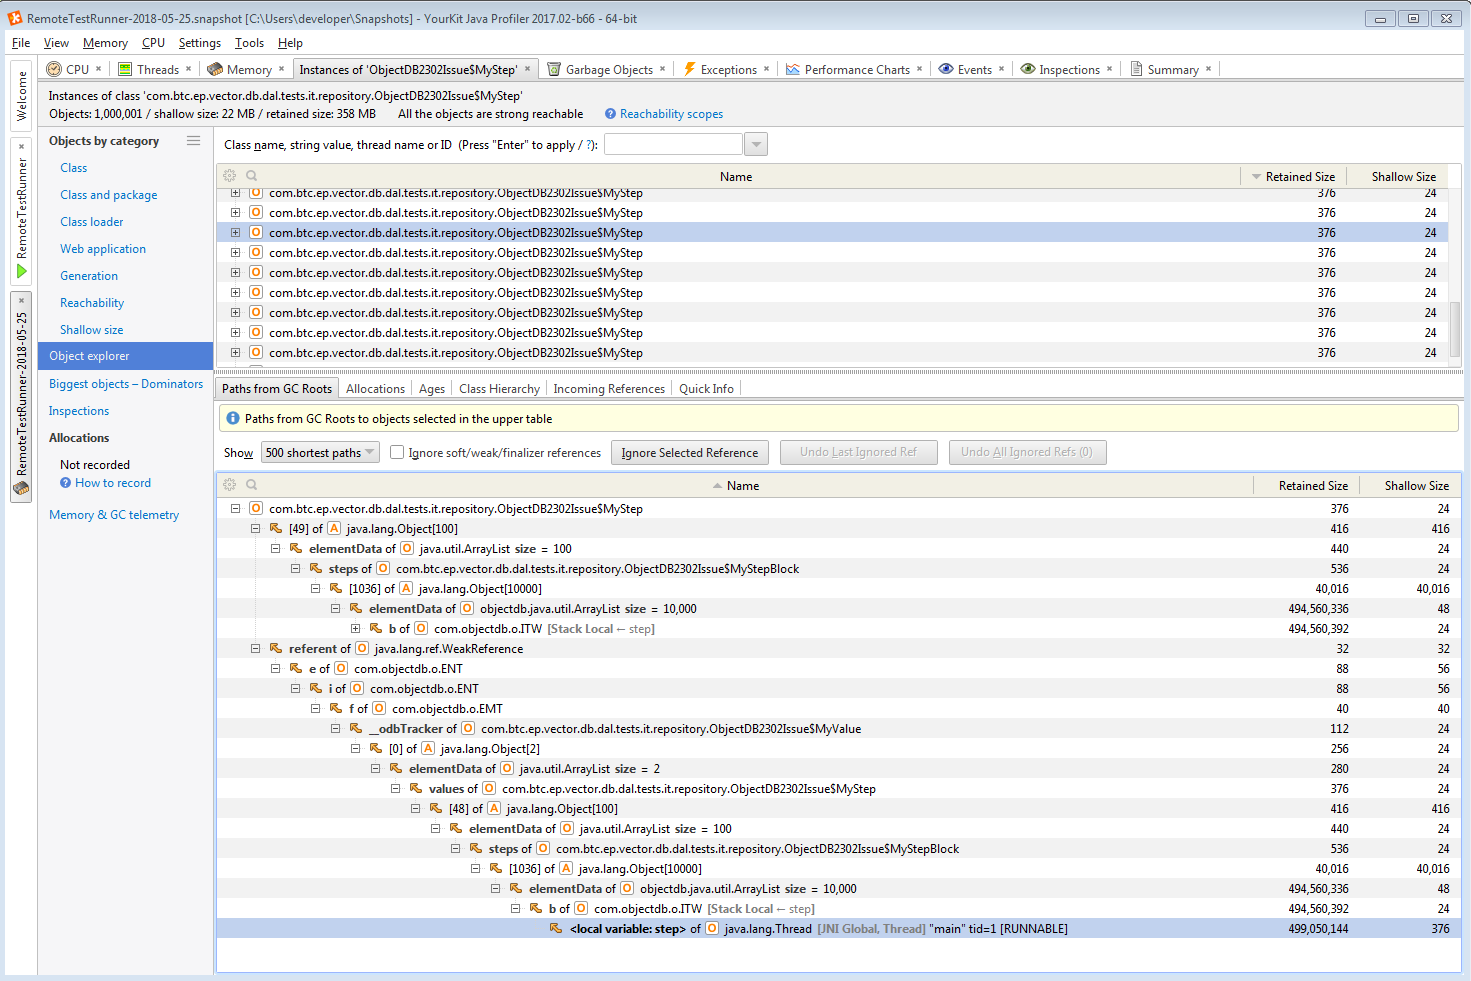Select the Class and package category
The width and height of the screenshot is (1471, 981).
pos(109,195)
